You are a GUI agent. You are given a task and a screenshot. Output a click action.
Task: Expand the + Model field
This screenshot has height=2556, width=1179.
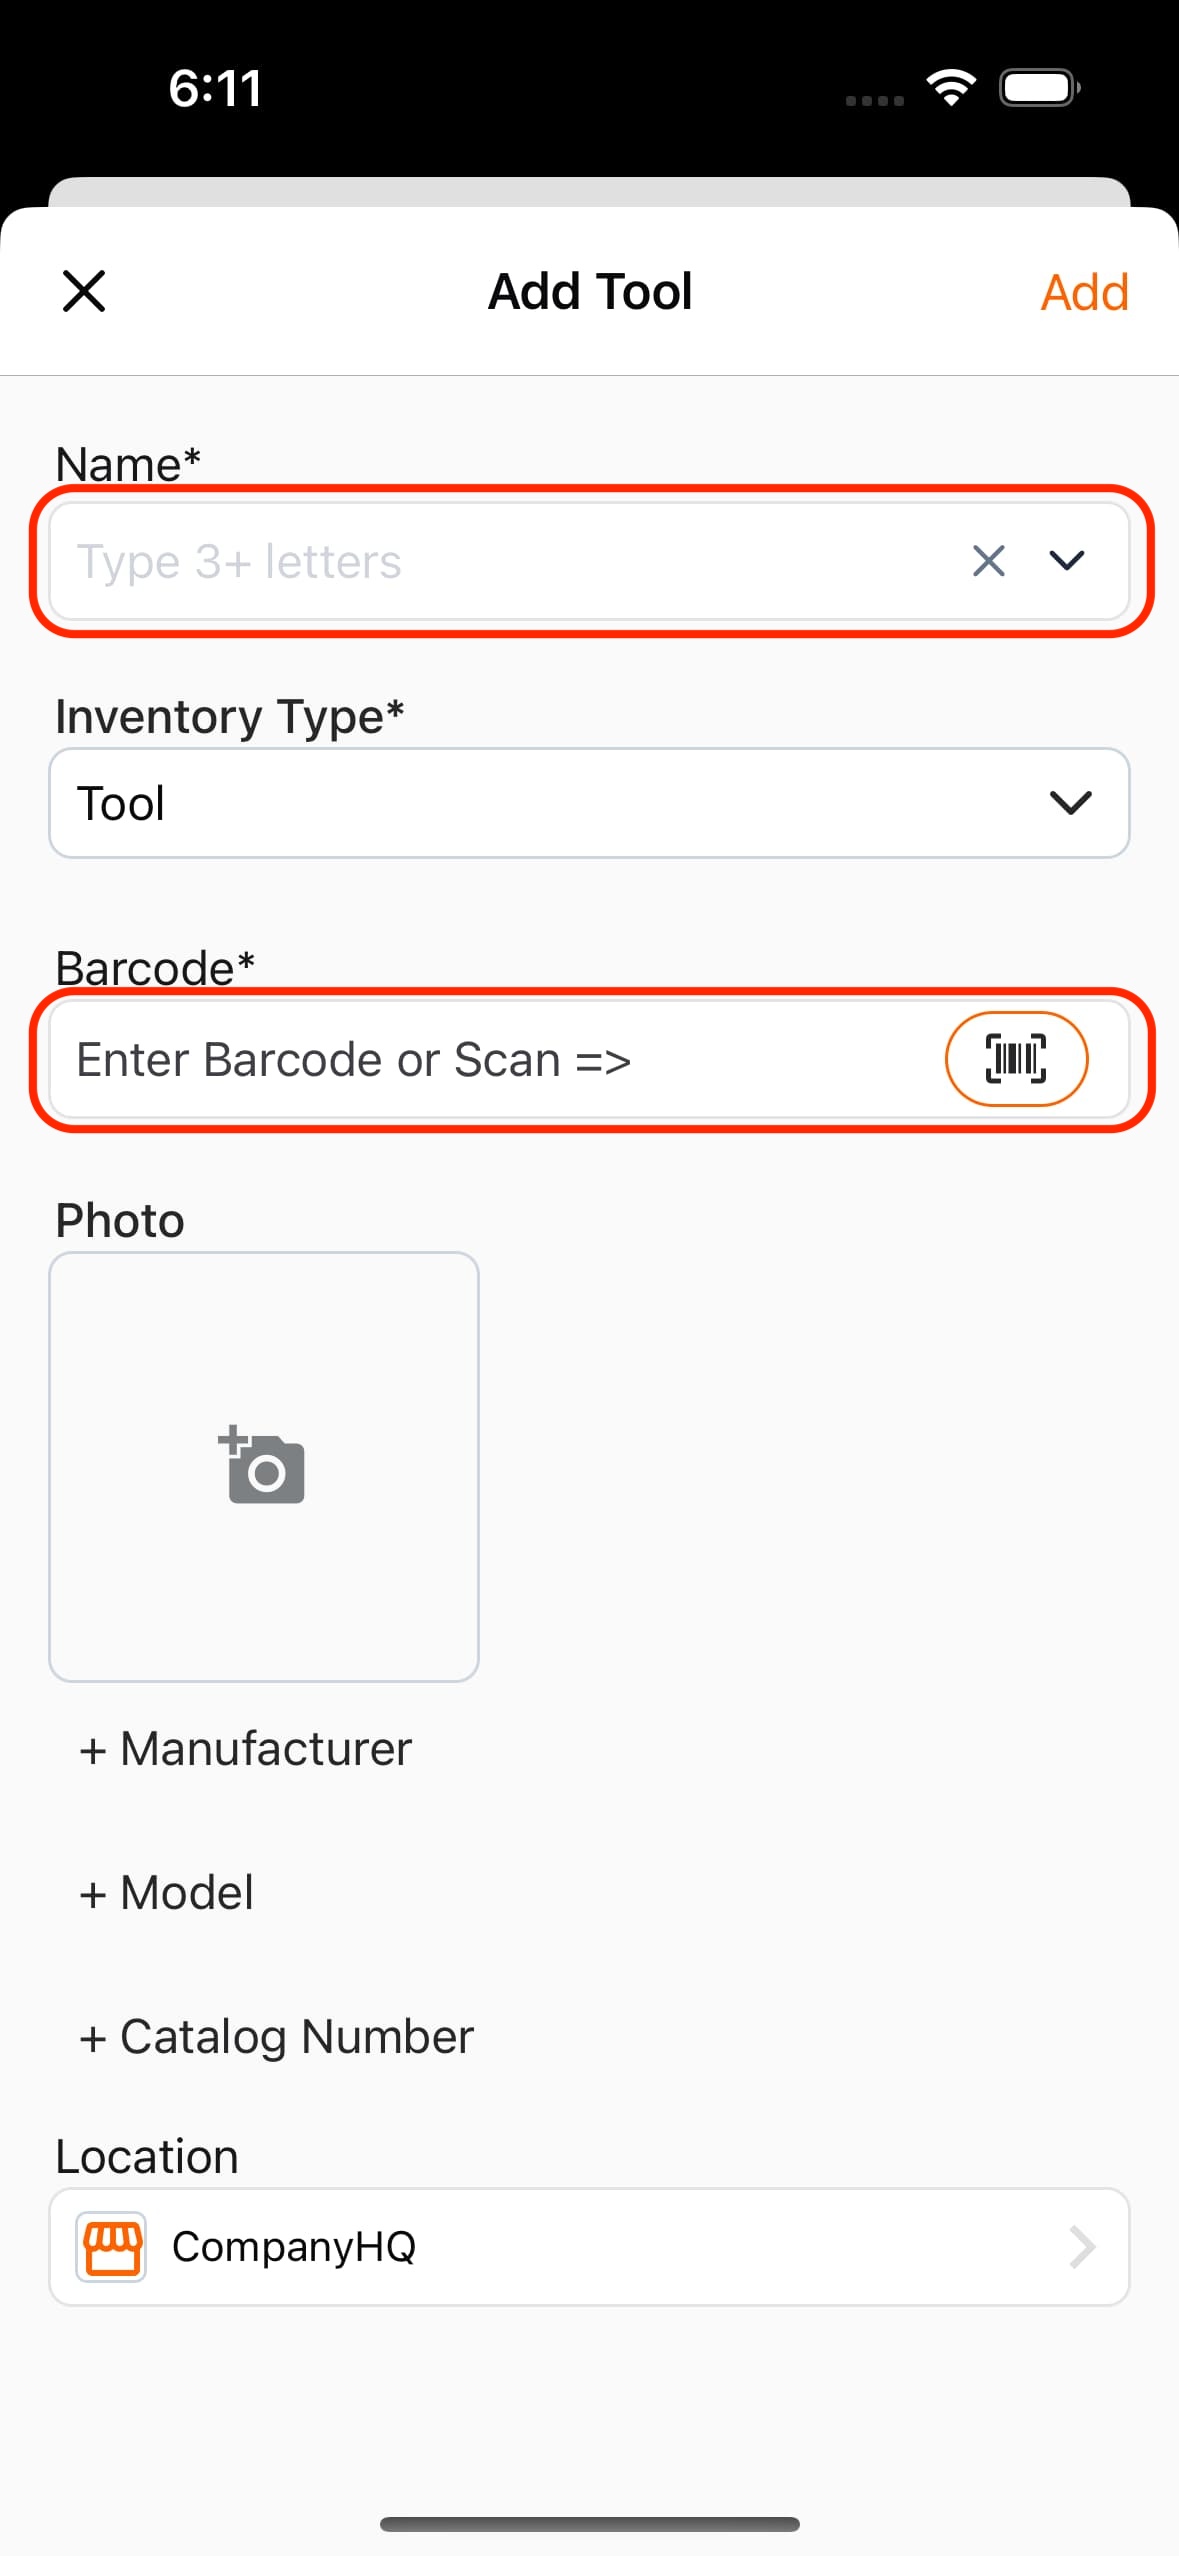[x=166, y=1893]
